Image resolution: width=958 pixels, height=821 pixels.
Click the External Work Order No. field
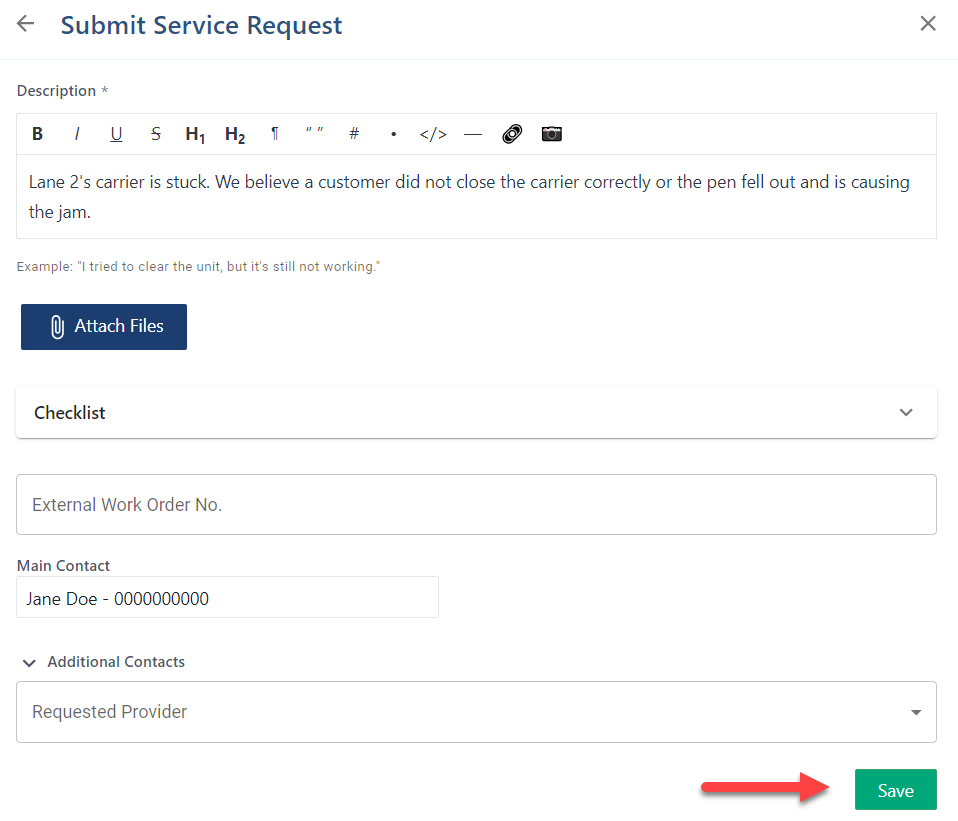click(x=476, y=505)
